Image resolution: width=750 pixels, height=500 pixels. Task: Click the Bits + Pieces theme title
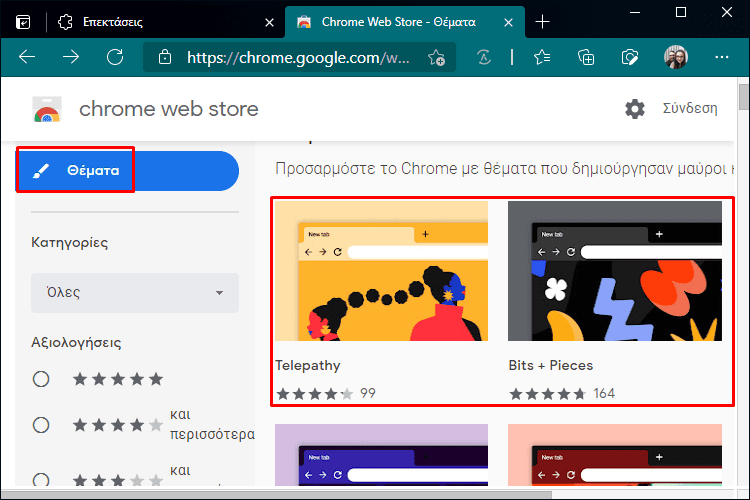(x=551, y=366)
